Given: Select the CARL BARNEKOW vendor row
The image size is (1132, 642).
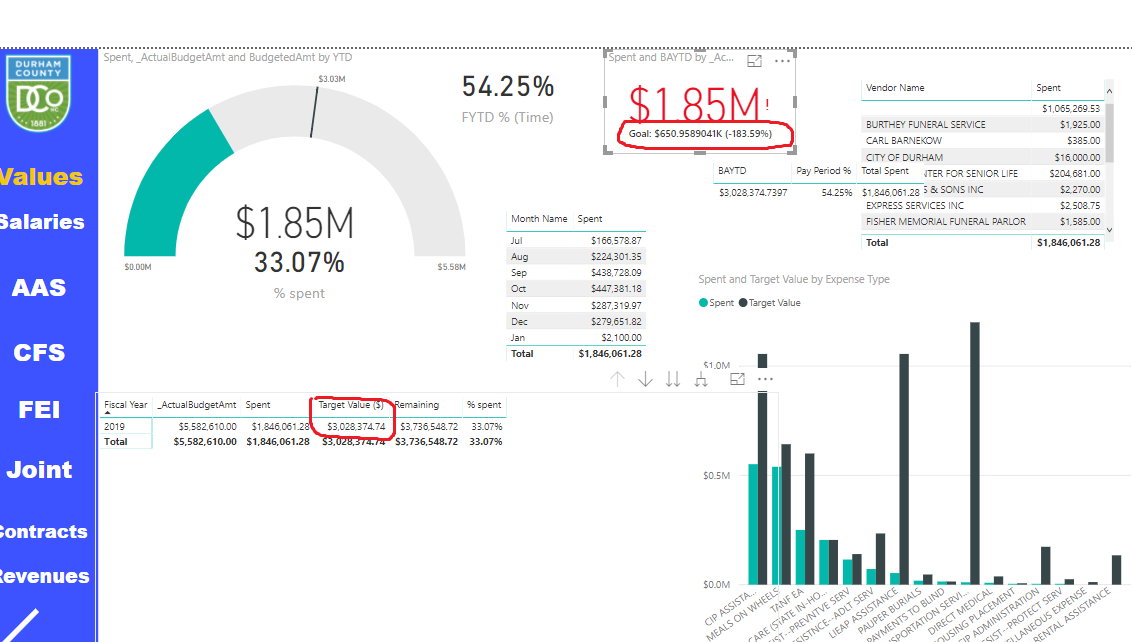Looking at the screenshot, I should (983, 141).
